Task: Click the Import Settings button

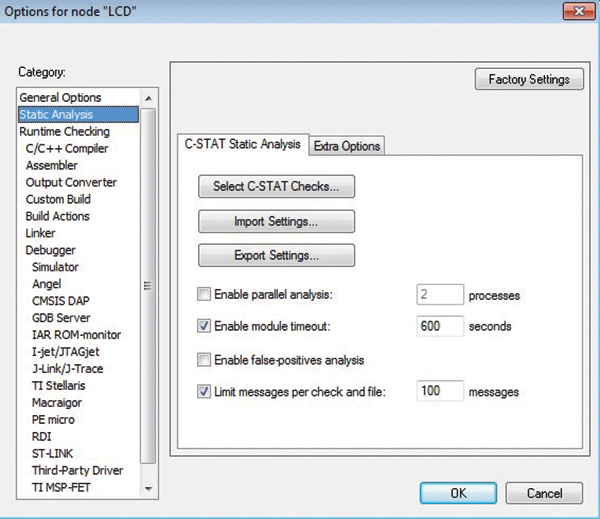Action: [276, 221]
